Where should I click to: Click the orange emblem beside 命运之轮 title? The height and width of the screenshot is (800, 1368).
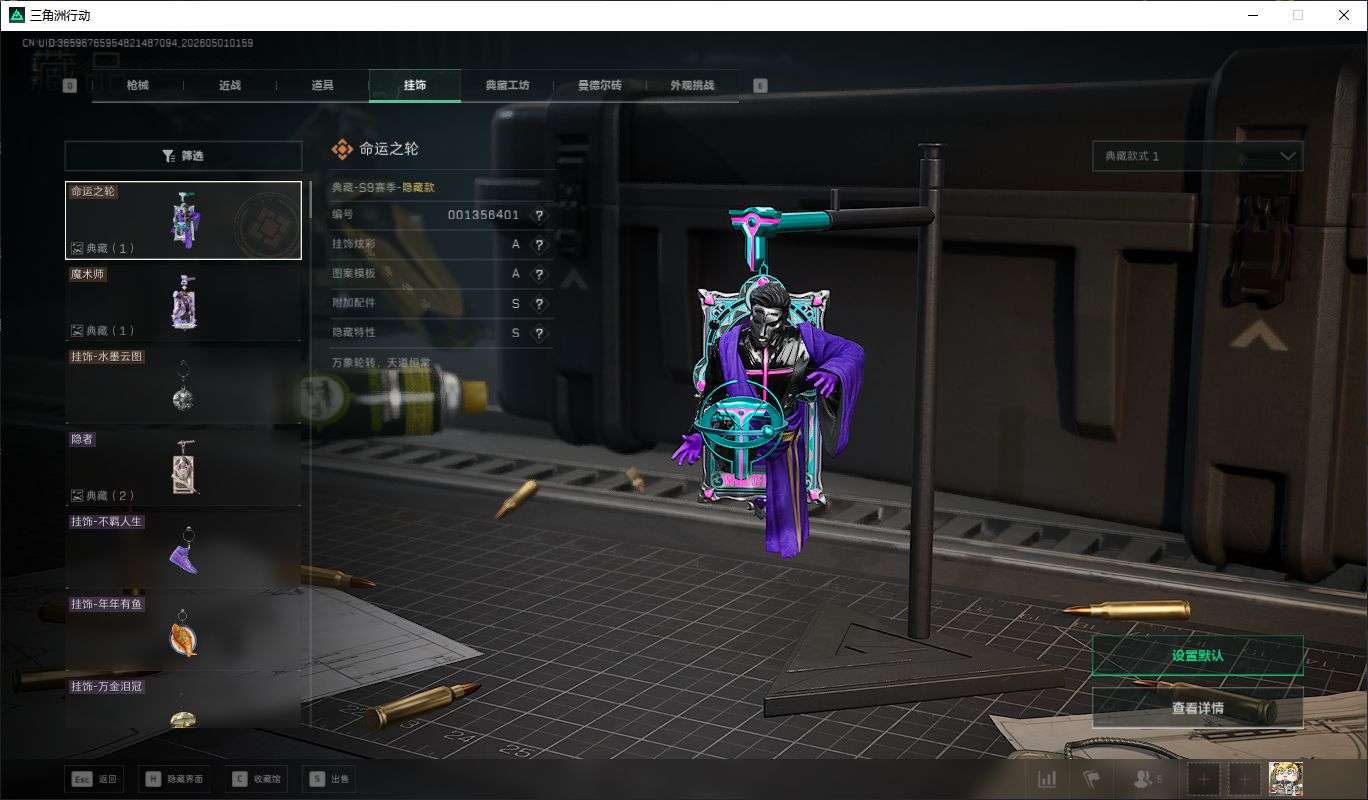[x=342, y=149]
